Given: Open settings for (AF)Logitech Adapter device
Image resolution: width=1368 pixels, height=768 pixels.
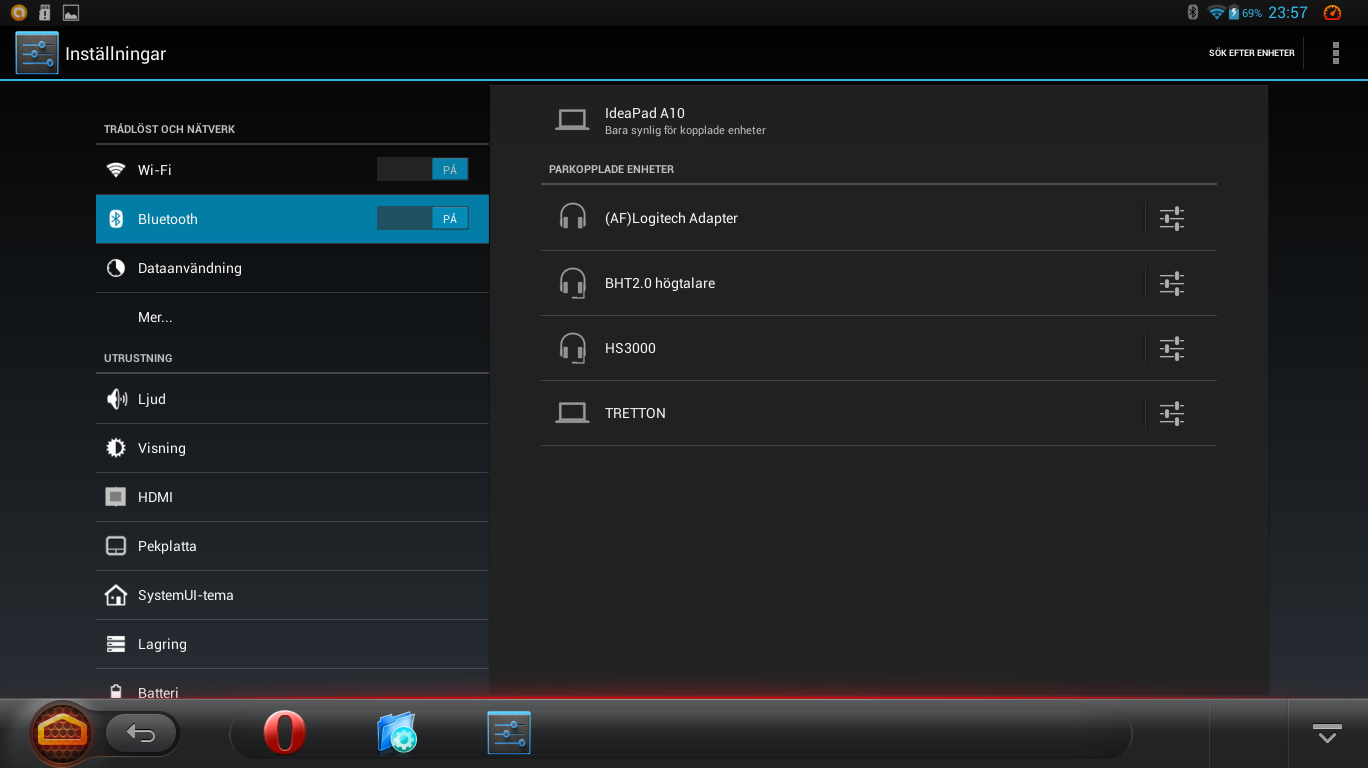Looking at the screenshot, I should pyautogui.click(x=1172, y=218).
